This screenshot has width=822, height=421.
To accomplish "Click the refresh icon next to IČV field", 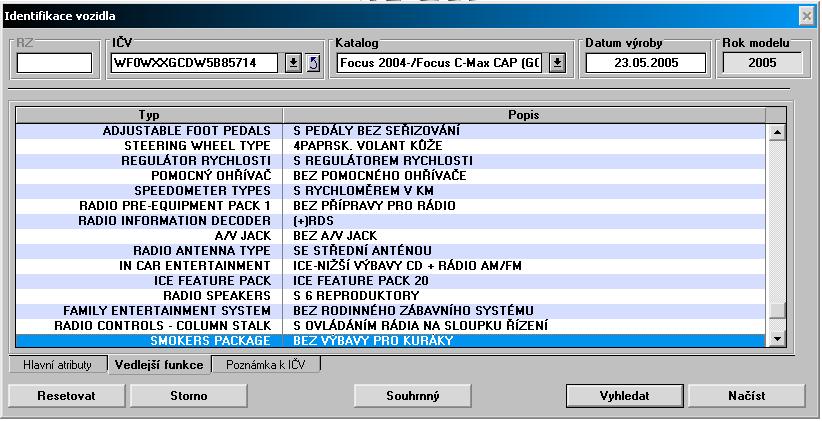I will point(311,64).
